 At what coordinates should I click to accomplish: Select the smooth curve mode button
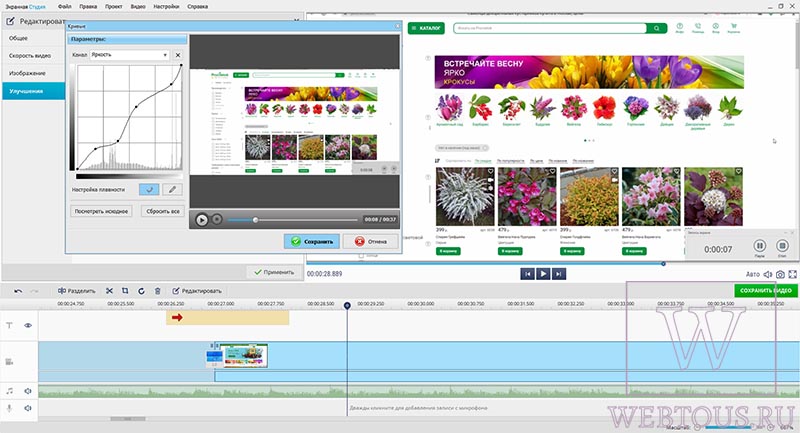pos(149,189)
